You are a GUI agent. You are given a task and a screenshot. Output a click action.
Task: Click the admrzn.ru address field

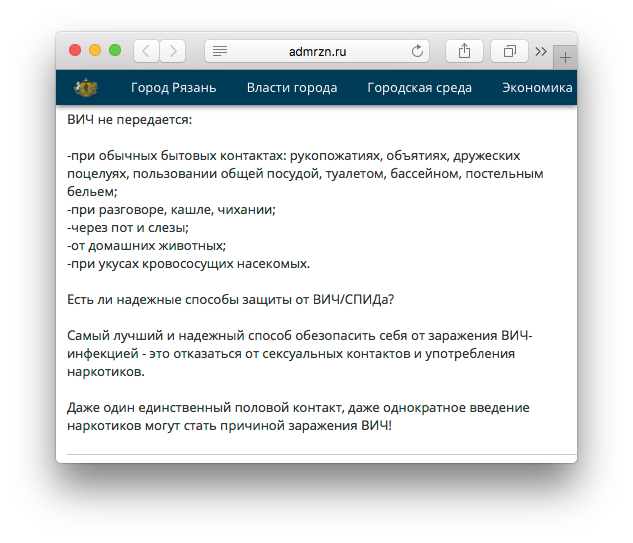(x=317, y=50)
